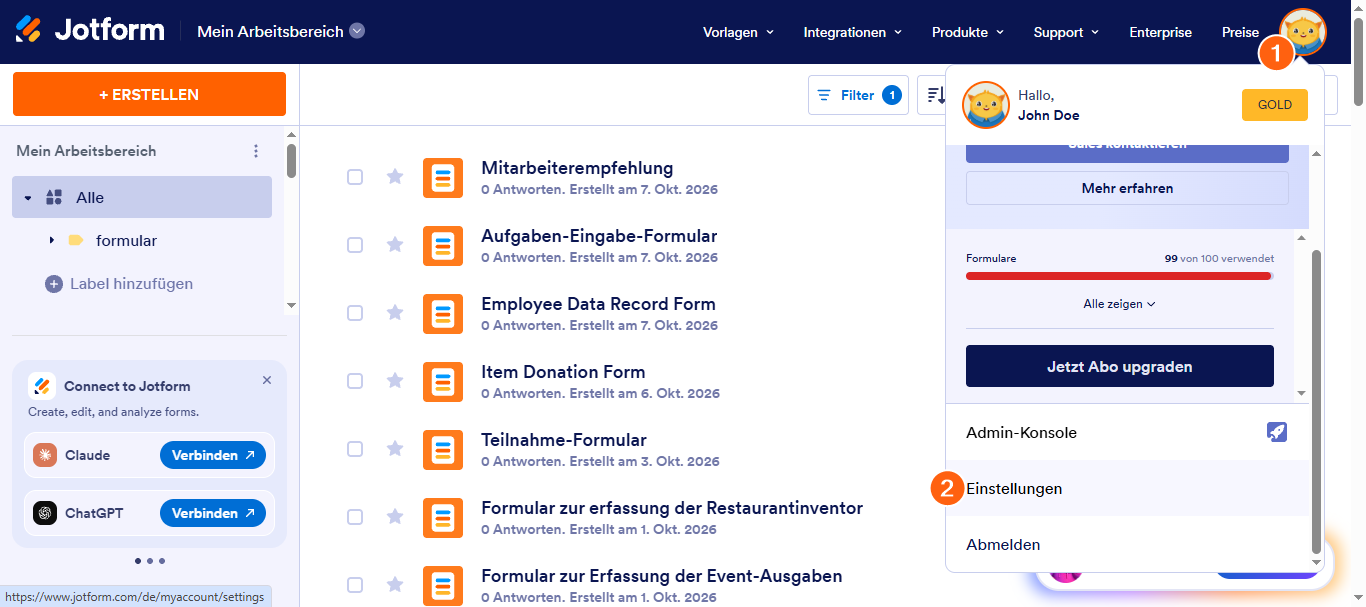Open the user avatar in the top bar
Screen dimensions: 1366x607
(1303, 32)
